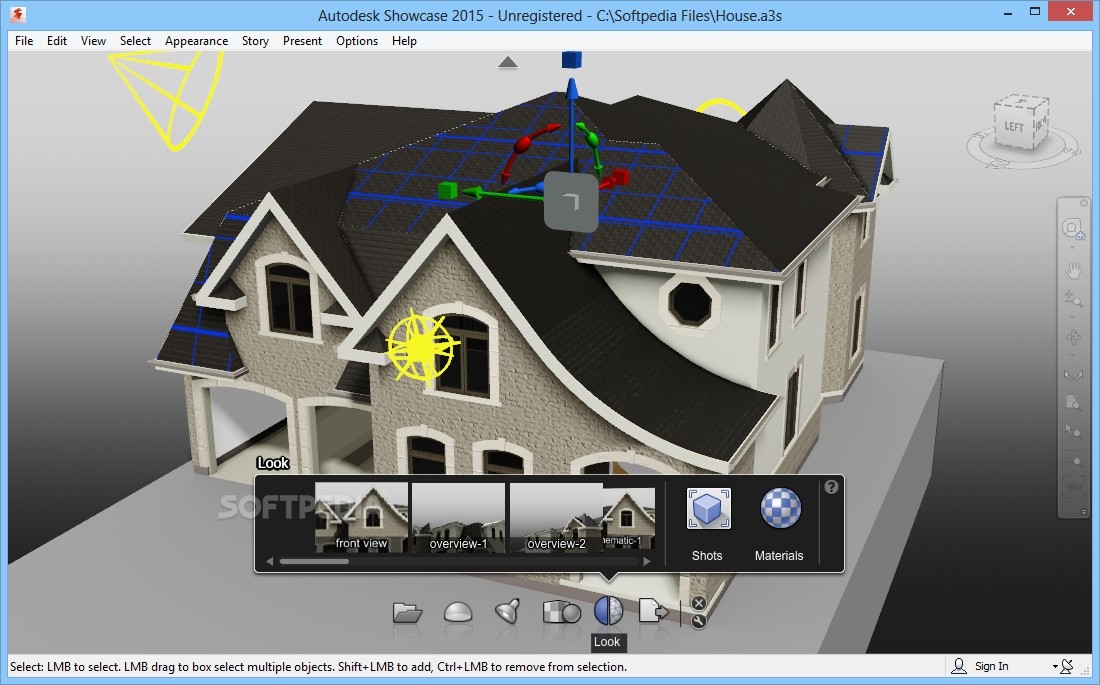
Task: Open the View menu
Action: pos(93,41)
